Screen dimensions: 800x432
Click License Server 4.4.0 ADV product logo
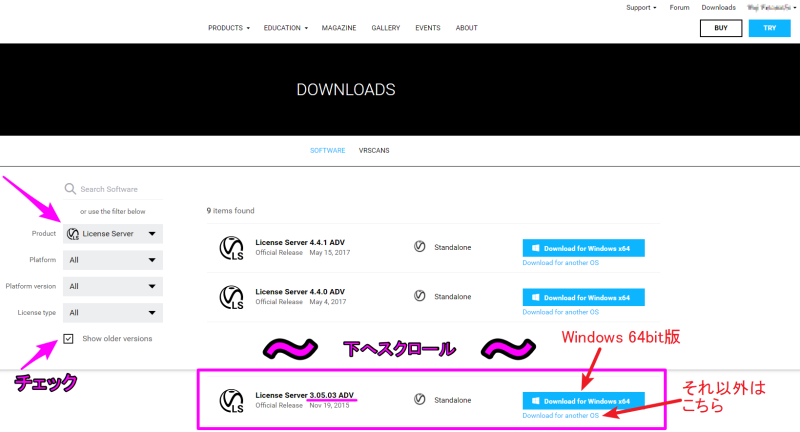pyautogui.click(x=232, y=297)
